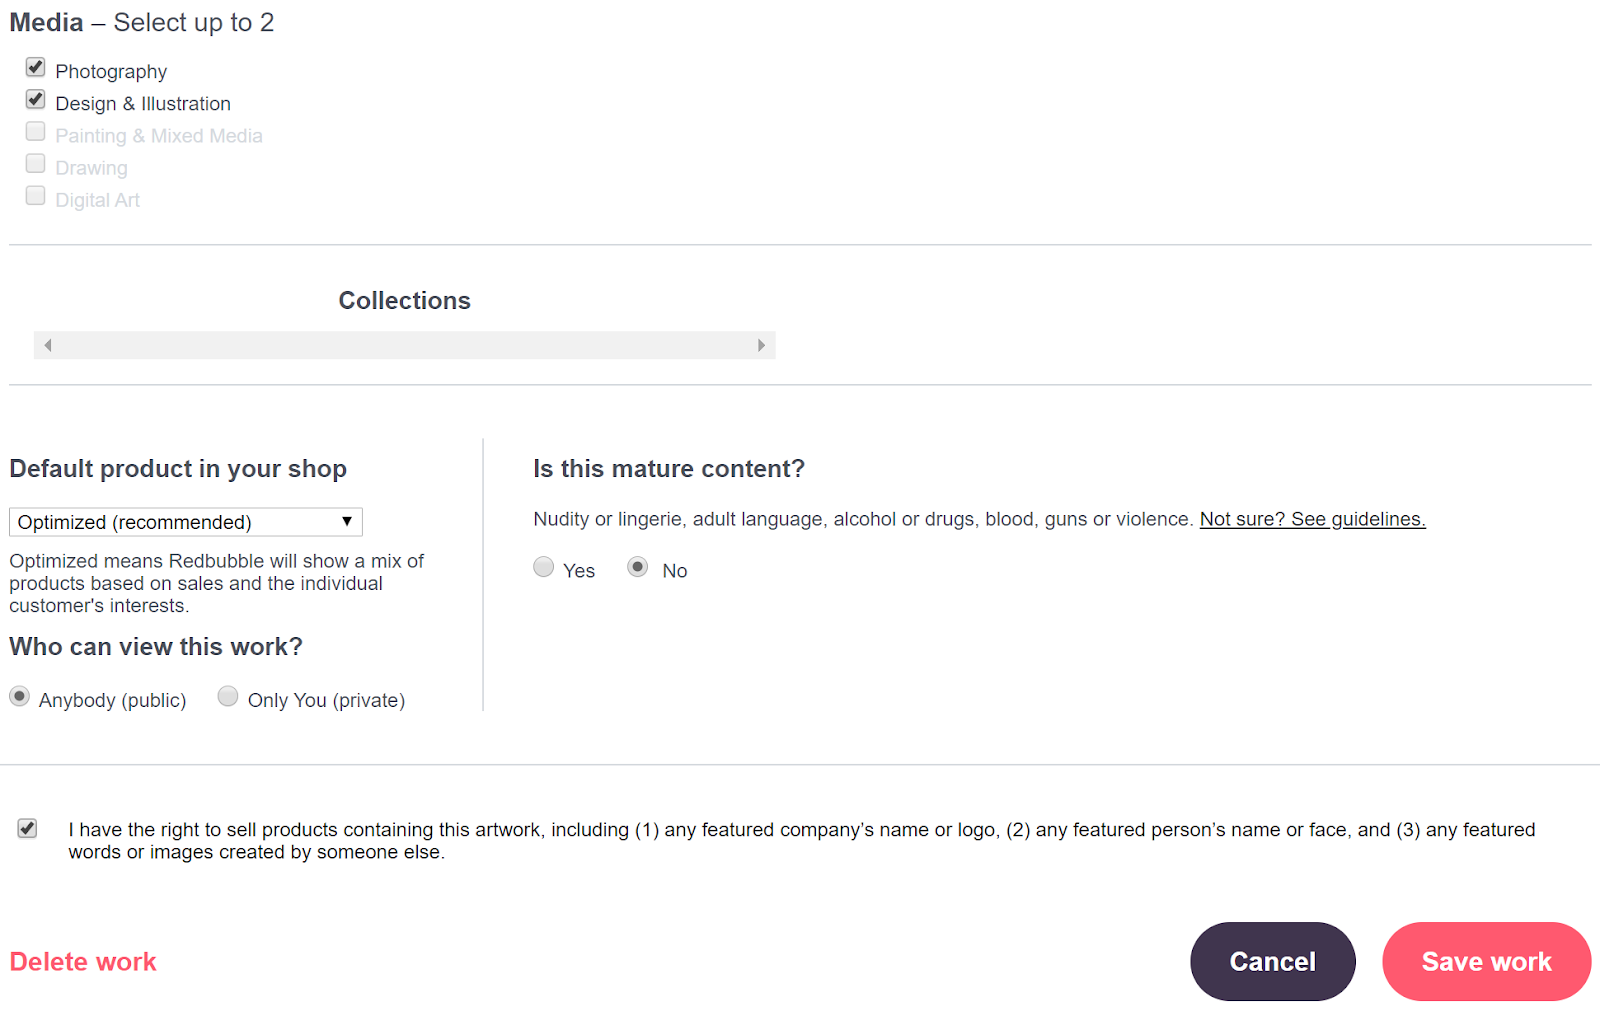The image size is (1600, 1016).
Task: Click the Collections section heading
Action: pyautogui.click(x=404, y=301)
